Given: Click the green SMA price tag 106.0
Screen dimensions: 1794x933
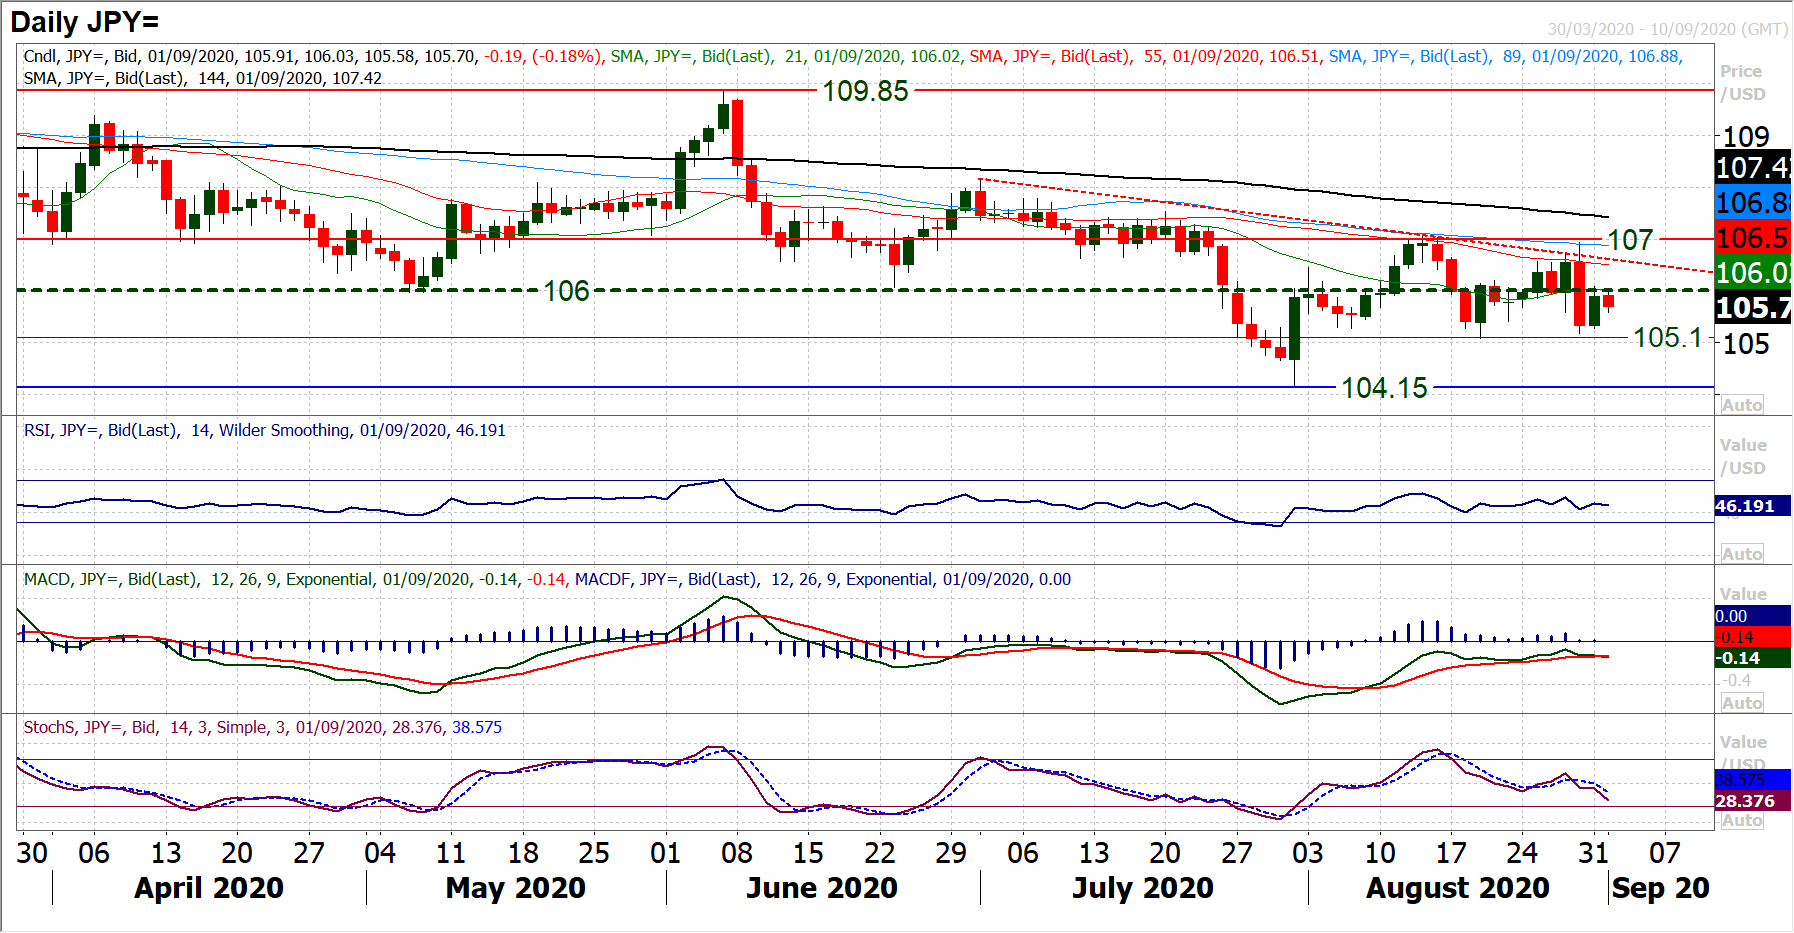Looking at the screenshot, I should [x=1752, y=272].
